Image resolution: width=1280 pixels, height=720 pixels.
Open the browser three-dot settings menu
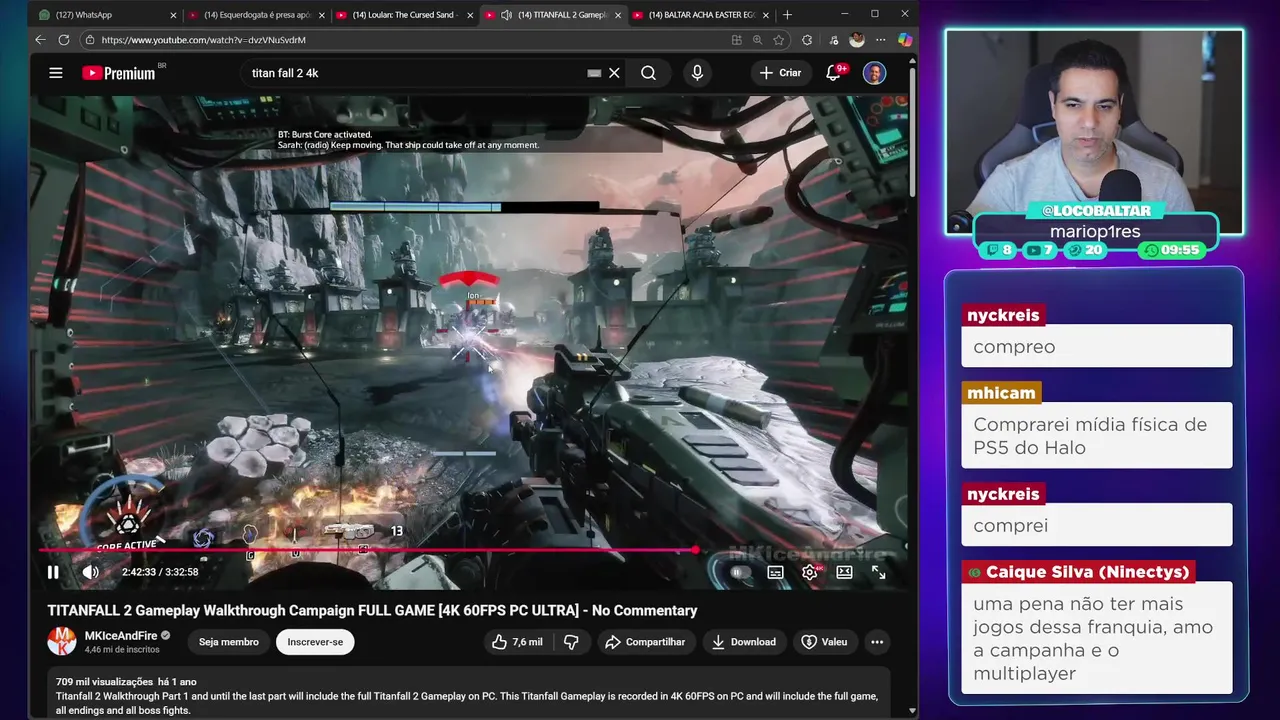click(880, 40)
